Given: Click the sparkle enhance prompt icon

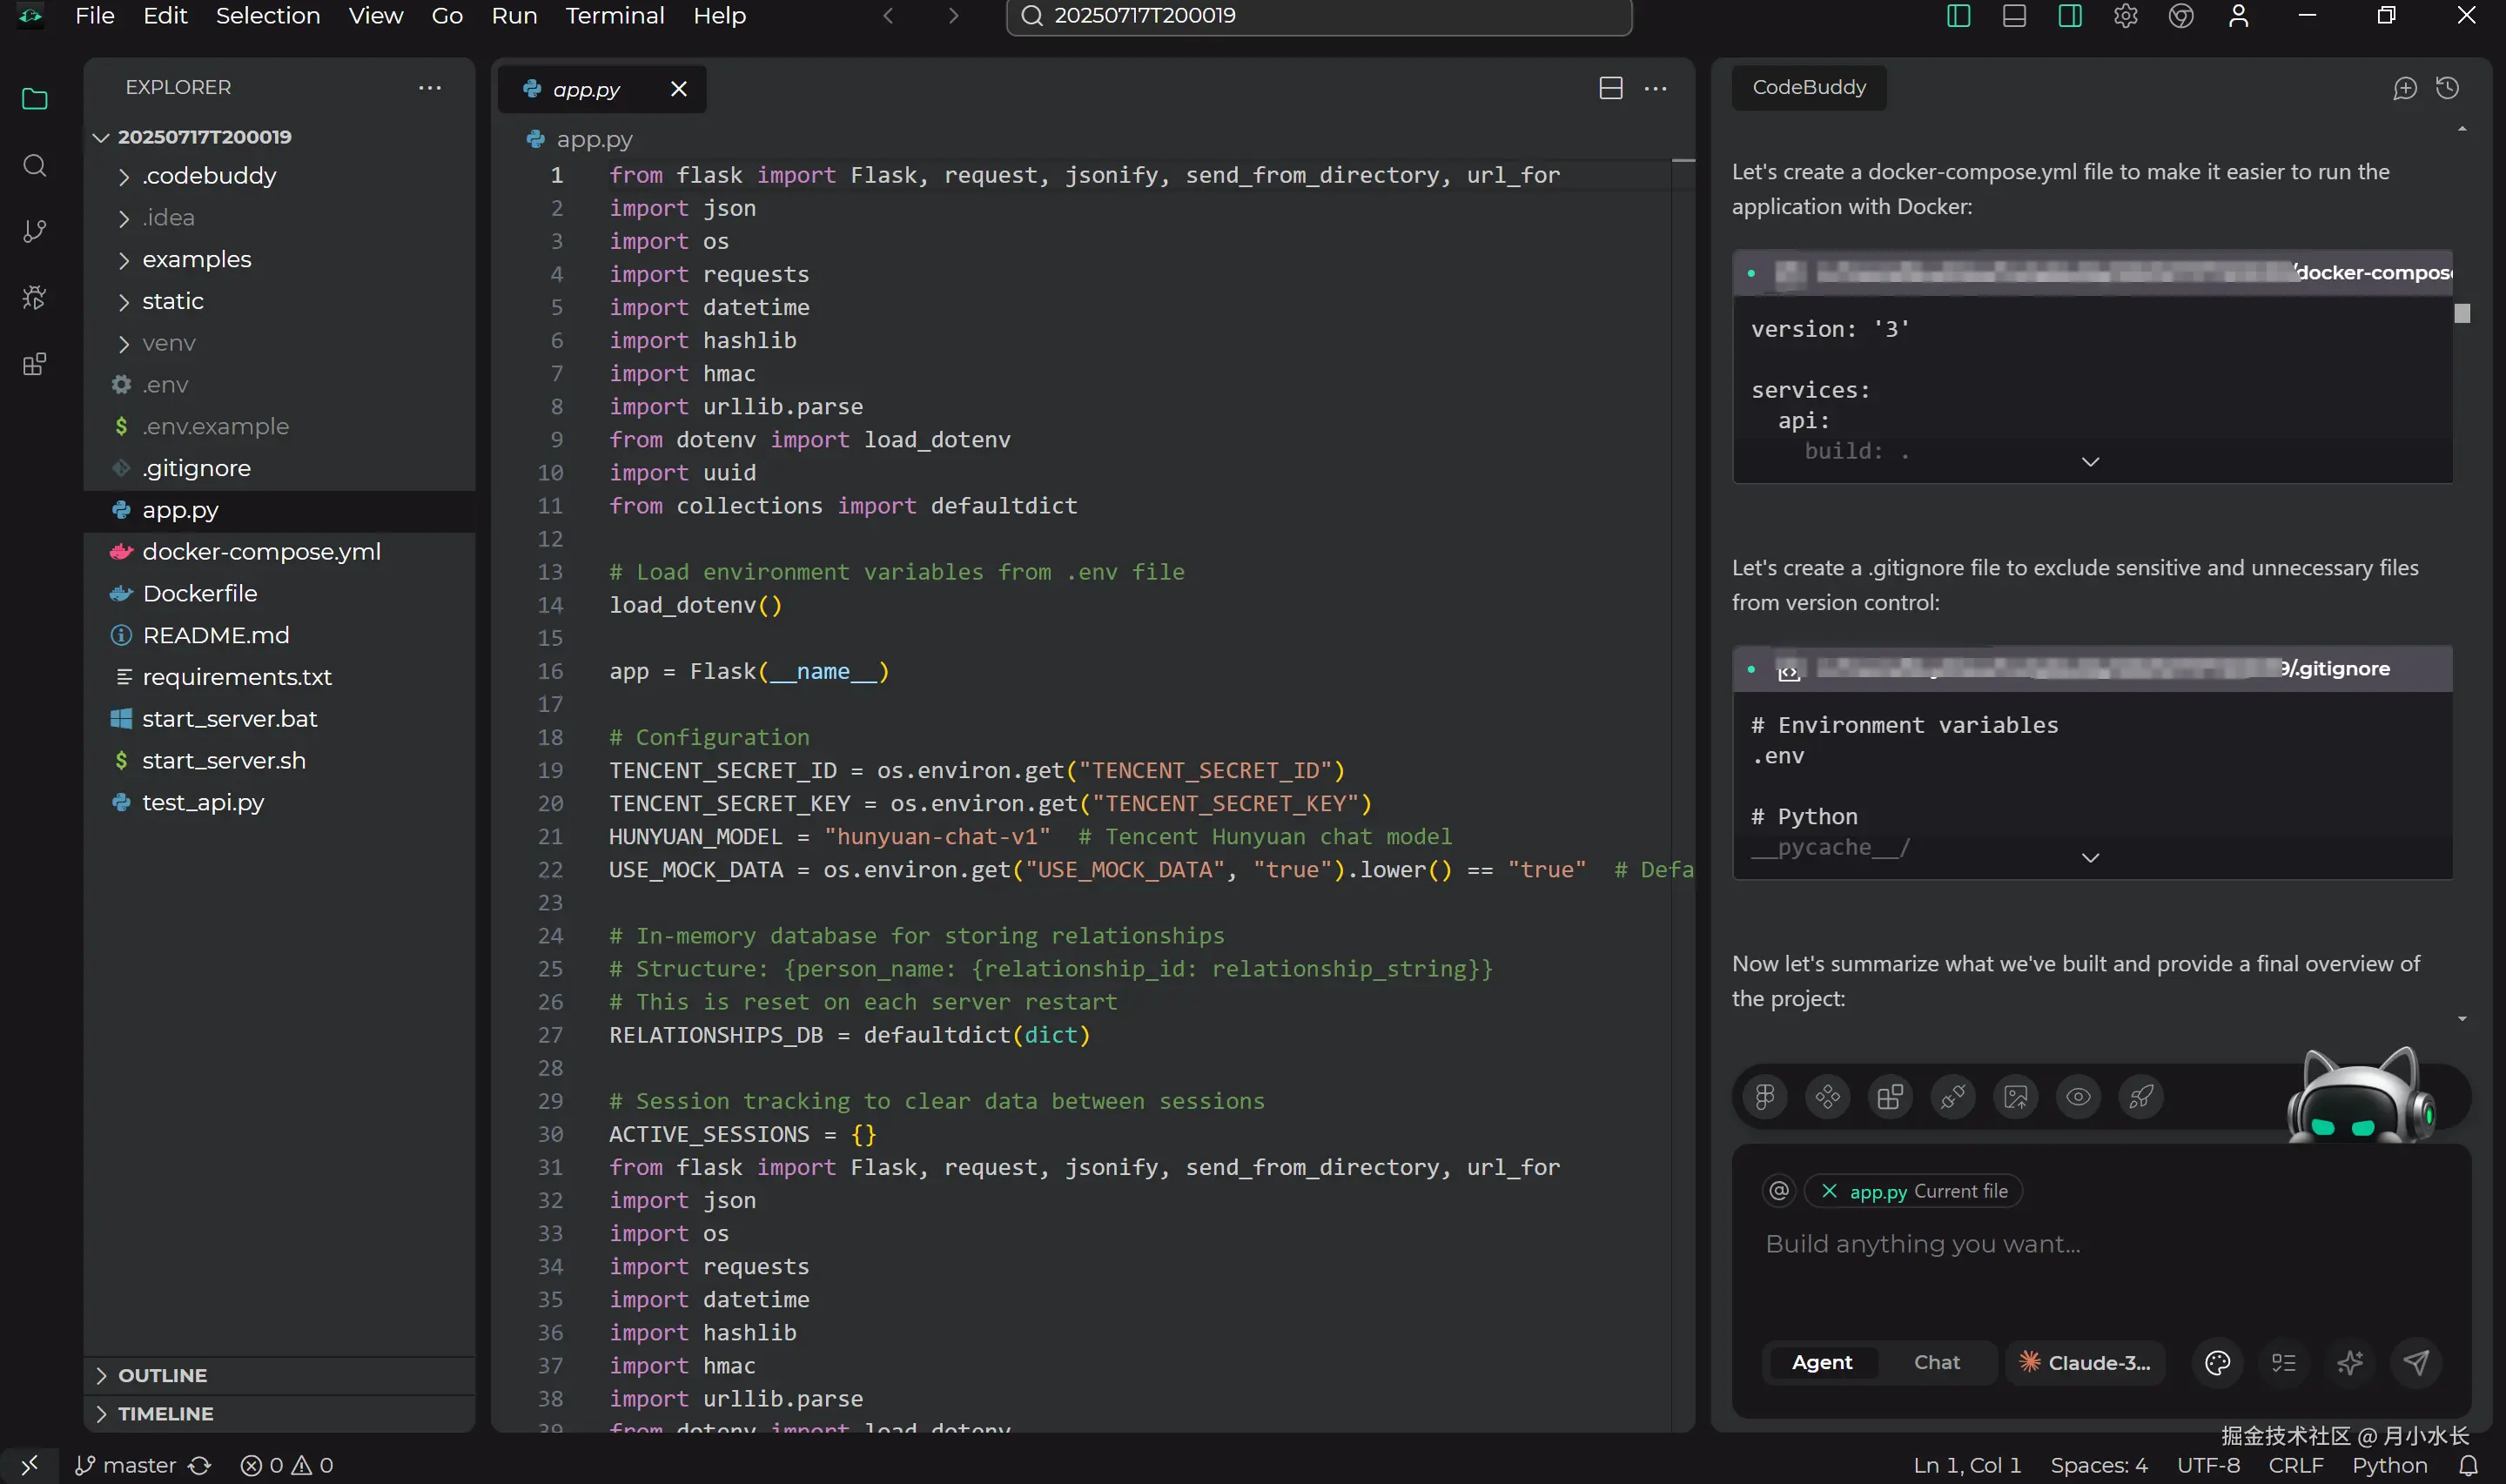Looking at the screenshot, I should click(2350, 1363).
